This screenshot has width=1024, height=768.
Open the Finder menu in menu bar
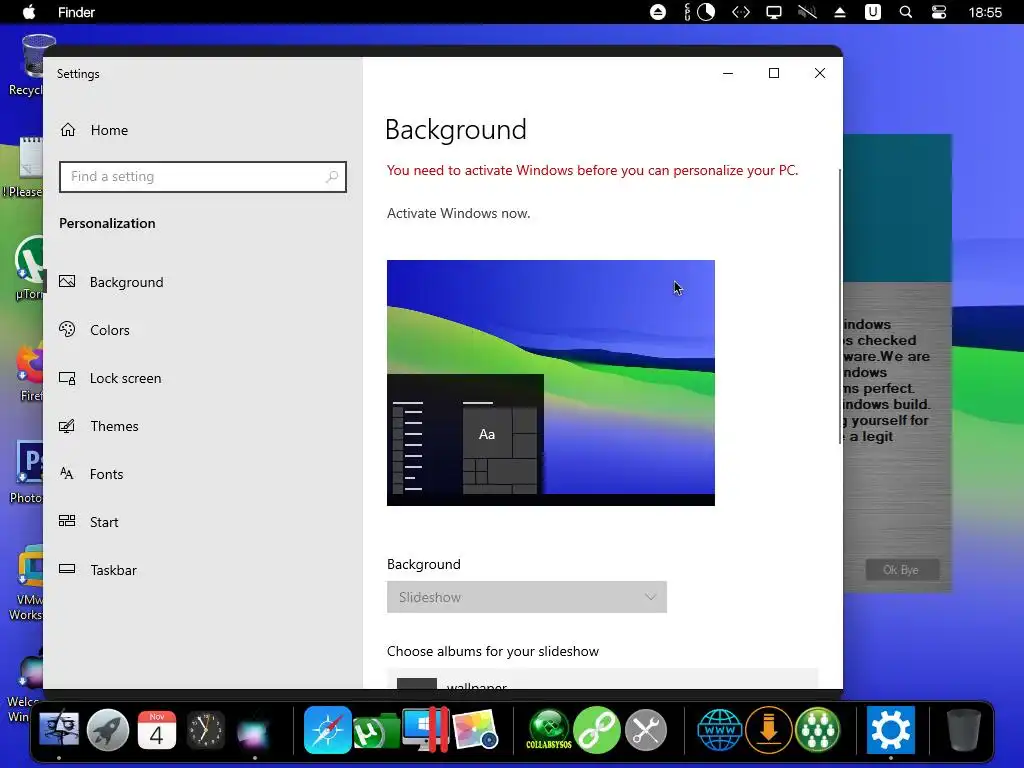(76, 12)
